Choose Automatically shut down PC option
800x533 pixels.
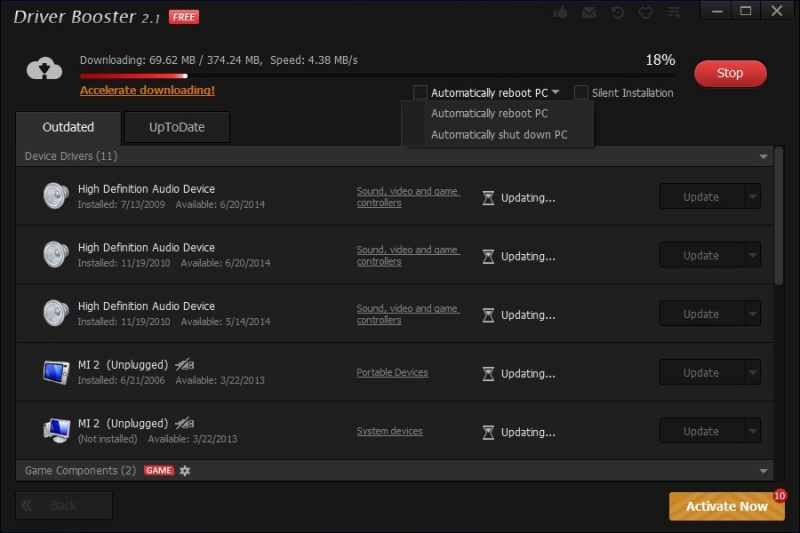coord(498,135)
